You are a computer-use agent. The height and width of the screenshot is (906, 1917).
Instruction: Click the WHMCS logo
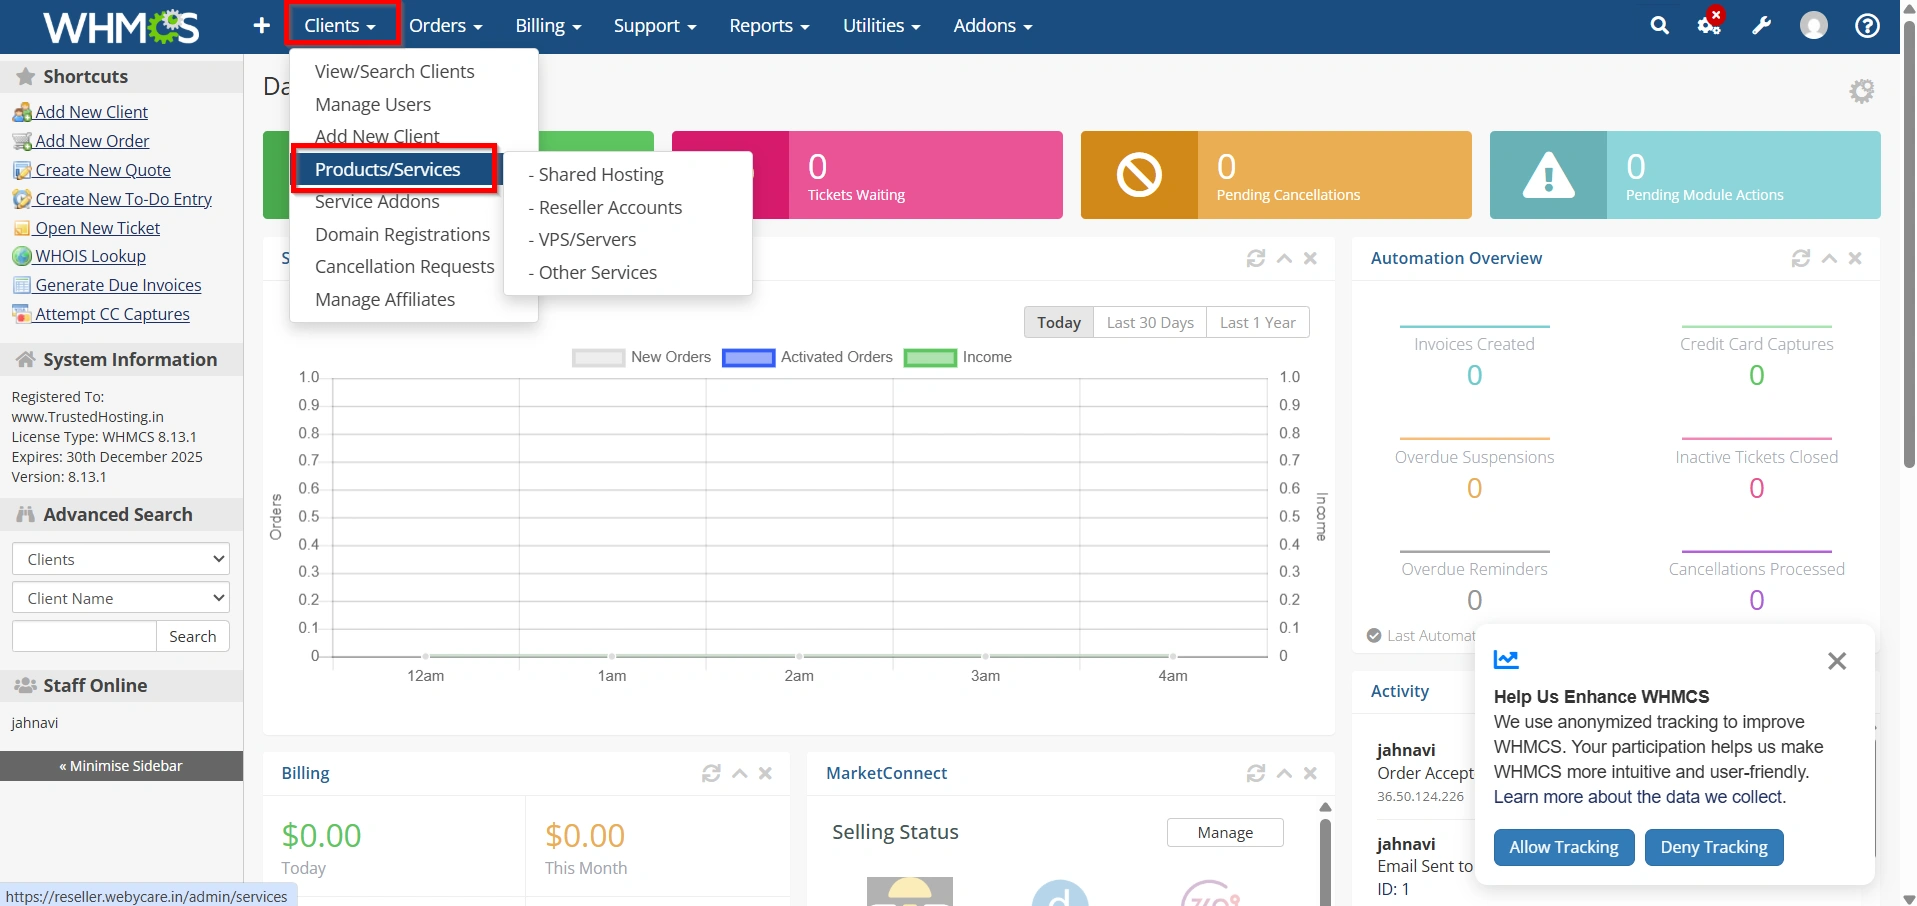[121, 26]
